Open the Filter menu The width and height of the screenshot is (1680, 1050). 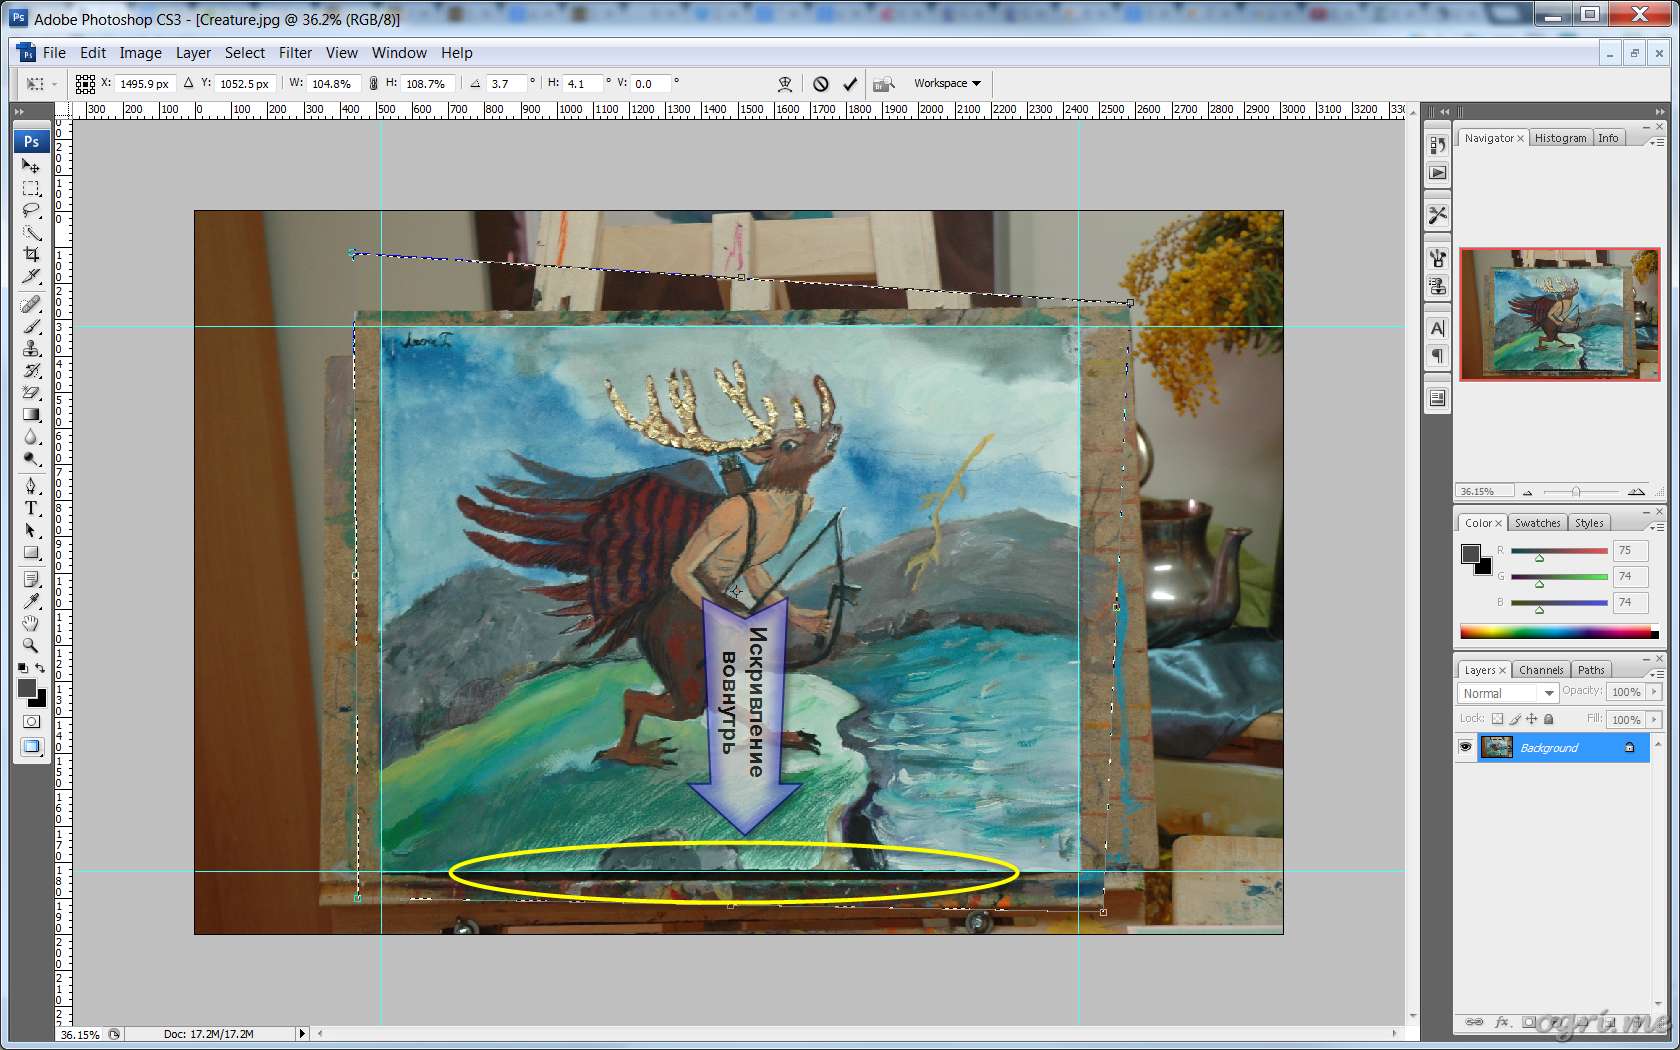coord(295,53)
